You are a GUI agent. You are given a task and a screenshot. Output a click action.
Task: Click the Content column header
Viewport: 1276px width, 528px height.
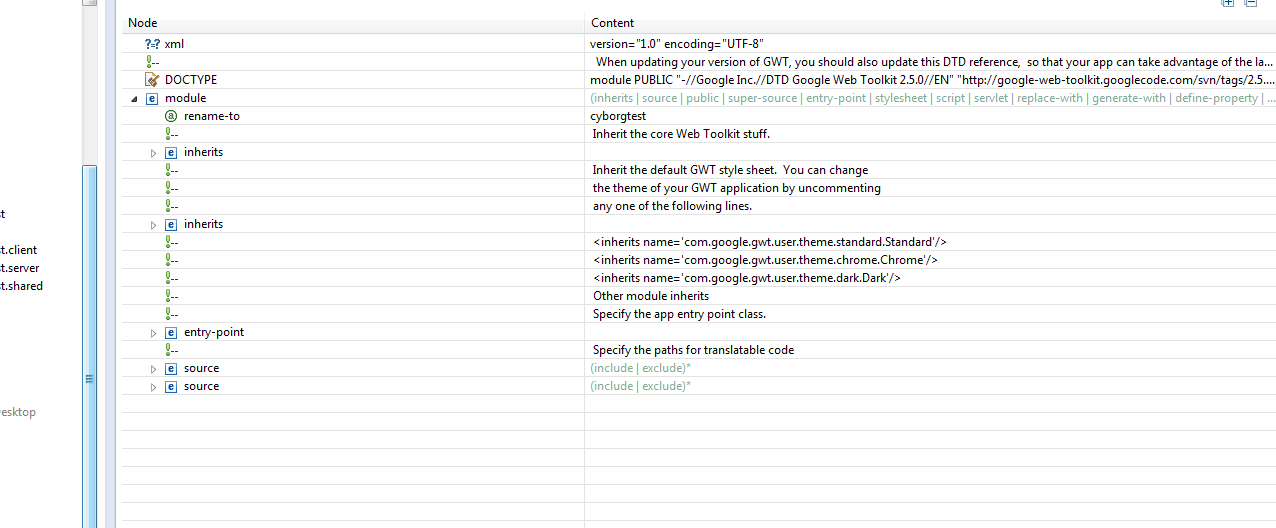(612, 23)
